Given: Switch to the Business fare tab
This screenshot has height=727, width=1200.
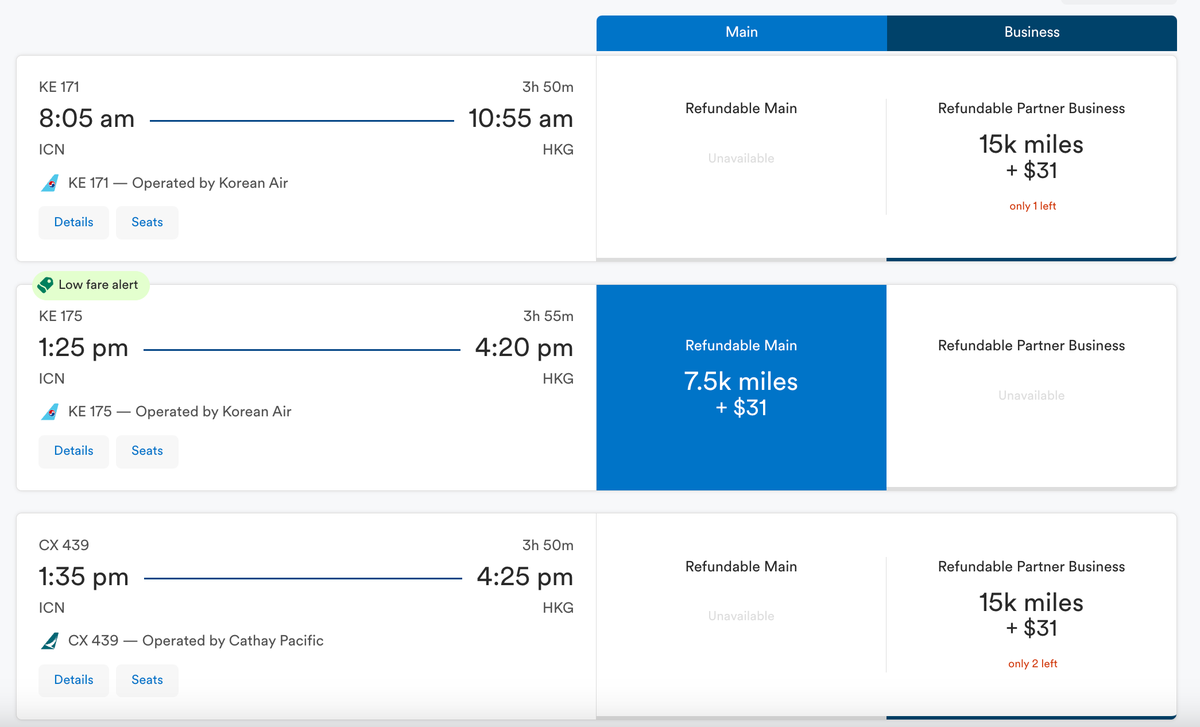Looking at the screenshot, I should click(x=1031, y=32).
